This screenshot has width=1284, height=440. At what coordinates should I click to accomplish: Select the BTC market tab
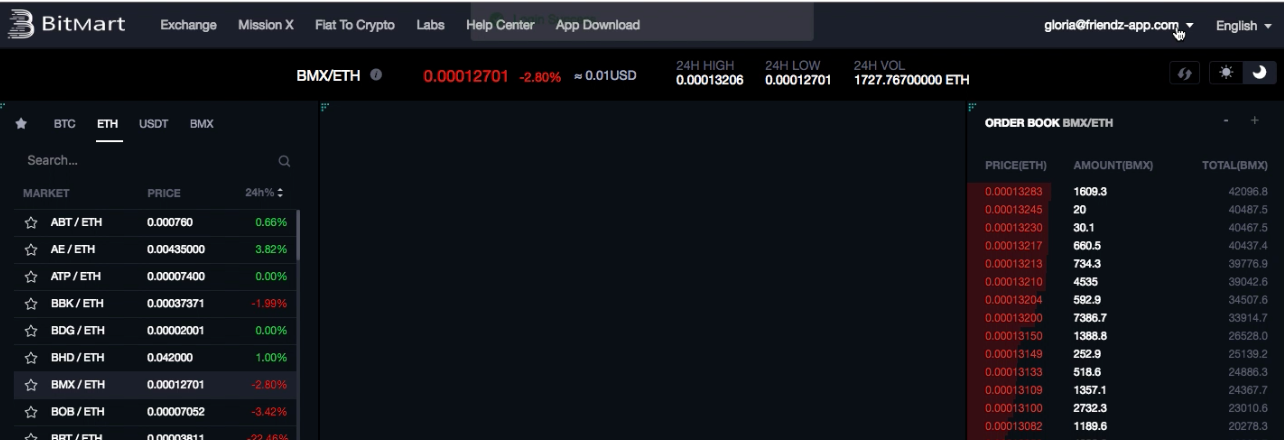[x=64, y=124]
